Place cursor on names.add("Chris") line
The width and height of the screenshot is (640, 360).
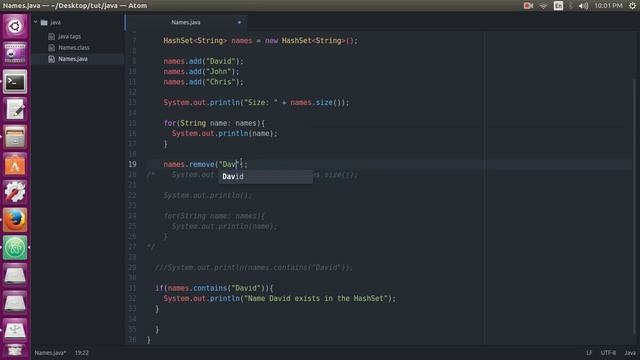(x=203, y=82)
